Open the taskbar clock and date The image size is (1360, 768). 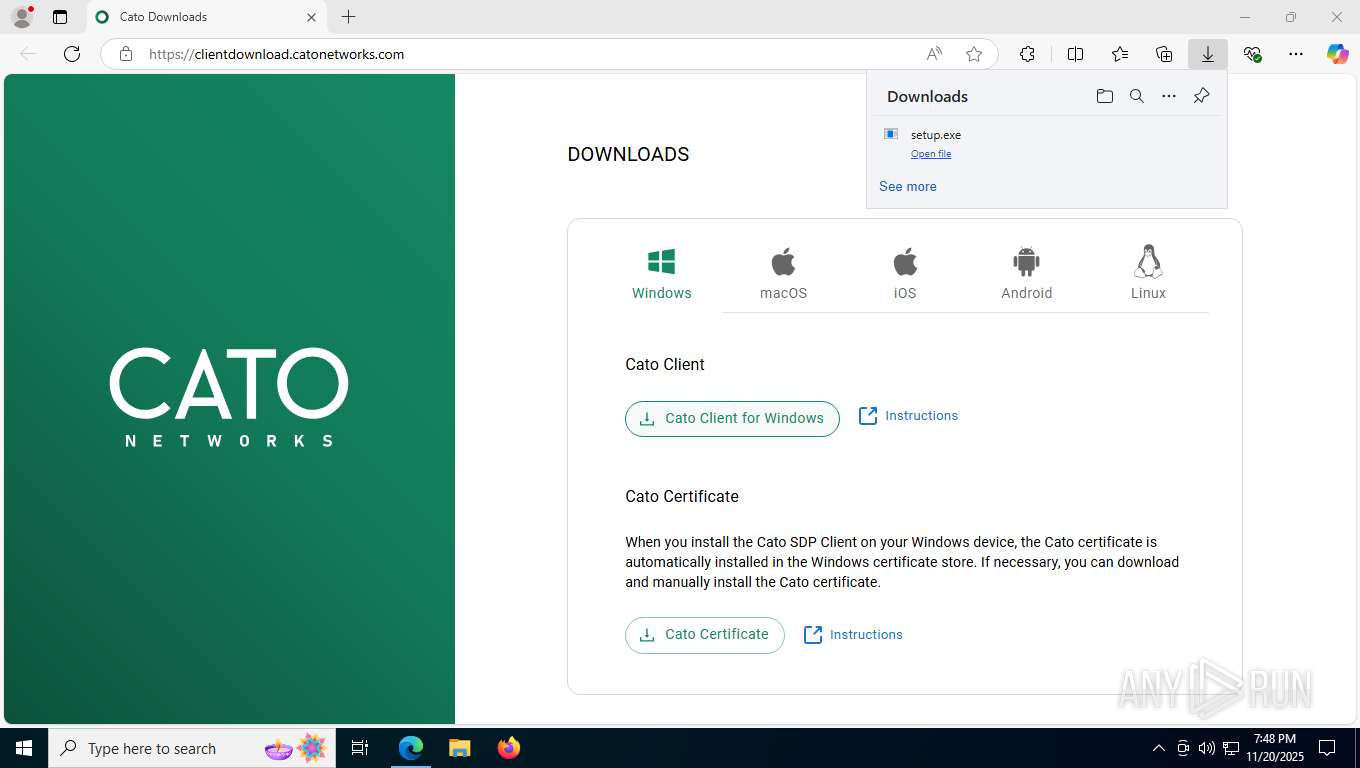coord(1274,748)
